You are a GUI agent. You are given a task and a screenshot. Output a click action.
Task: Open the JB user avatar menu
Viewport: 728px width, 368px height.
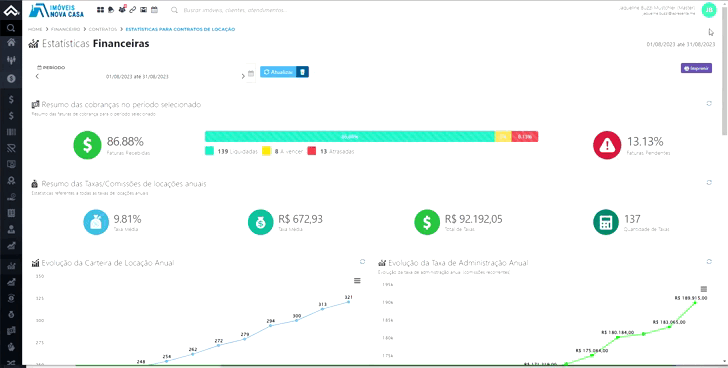[x=708, y=10]
